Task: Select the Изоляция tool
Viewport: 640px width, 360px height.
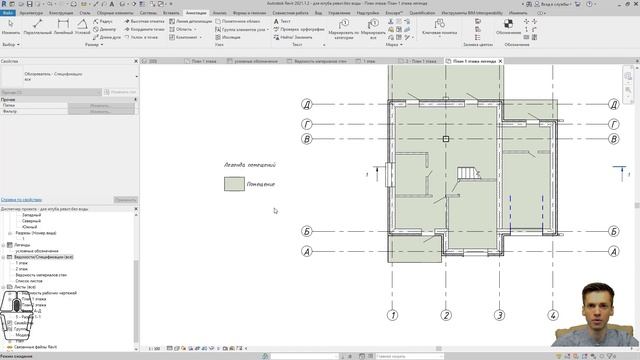Action: [228, 37]
